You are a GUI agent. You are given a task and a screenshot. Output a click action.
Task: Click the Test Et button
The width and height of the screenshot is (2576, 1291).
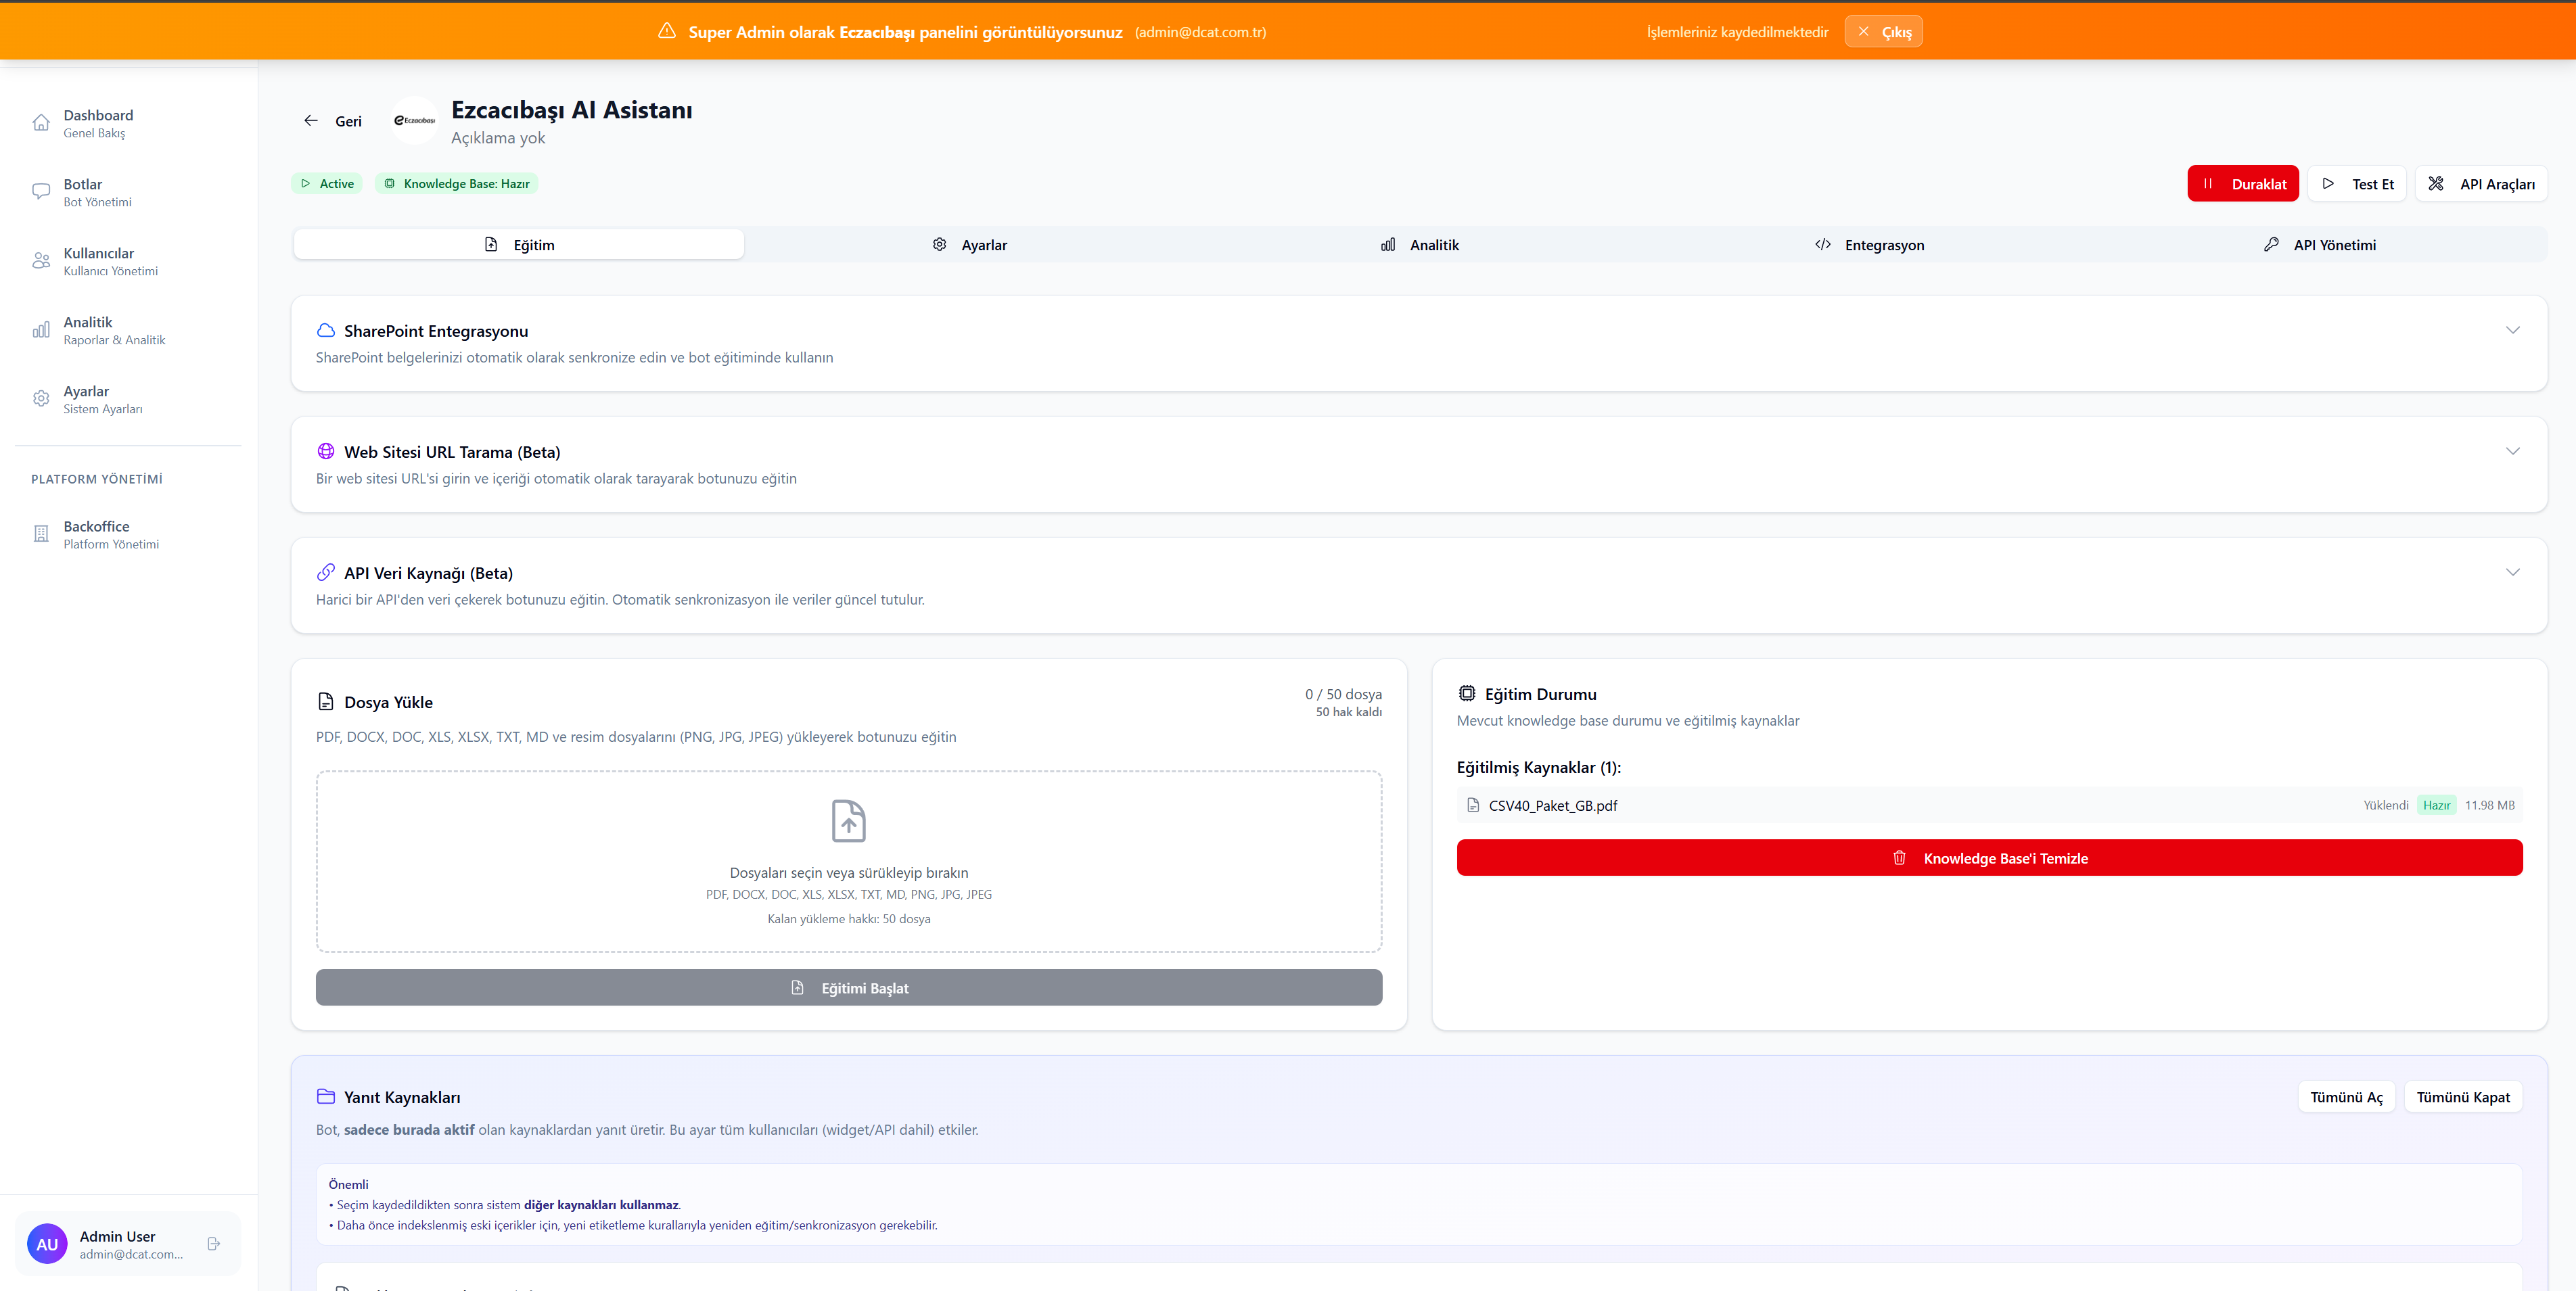pos(2357,184)
